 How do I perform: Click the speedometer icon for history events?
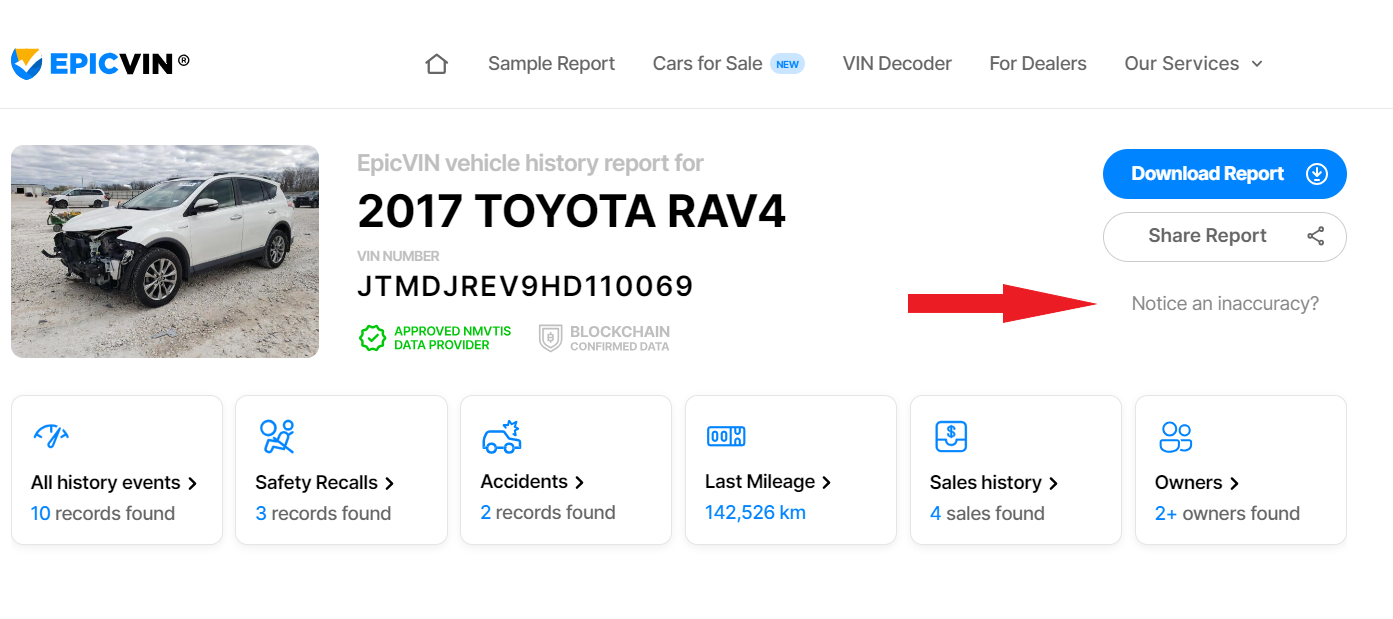coord(50,436)
